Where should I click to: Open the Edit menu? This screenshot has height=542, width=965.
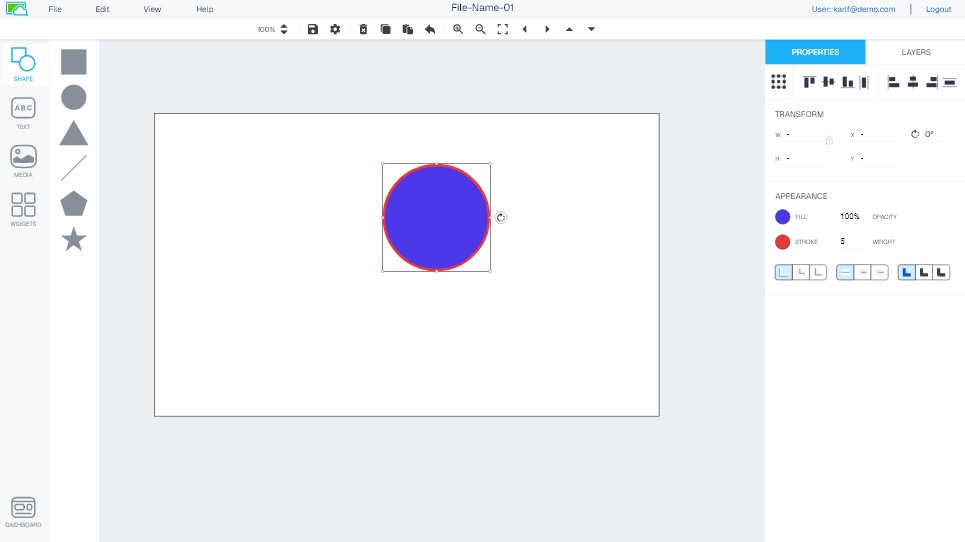(x=102, y=9)
